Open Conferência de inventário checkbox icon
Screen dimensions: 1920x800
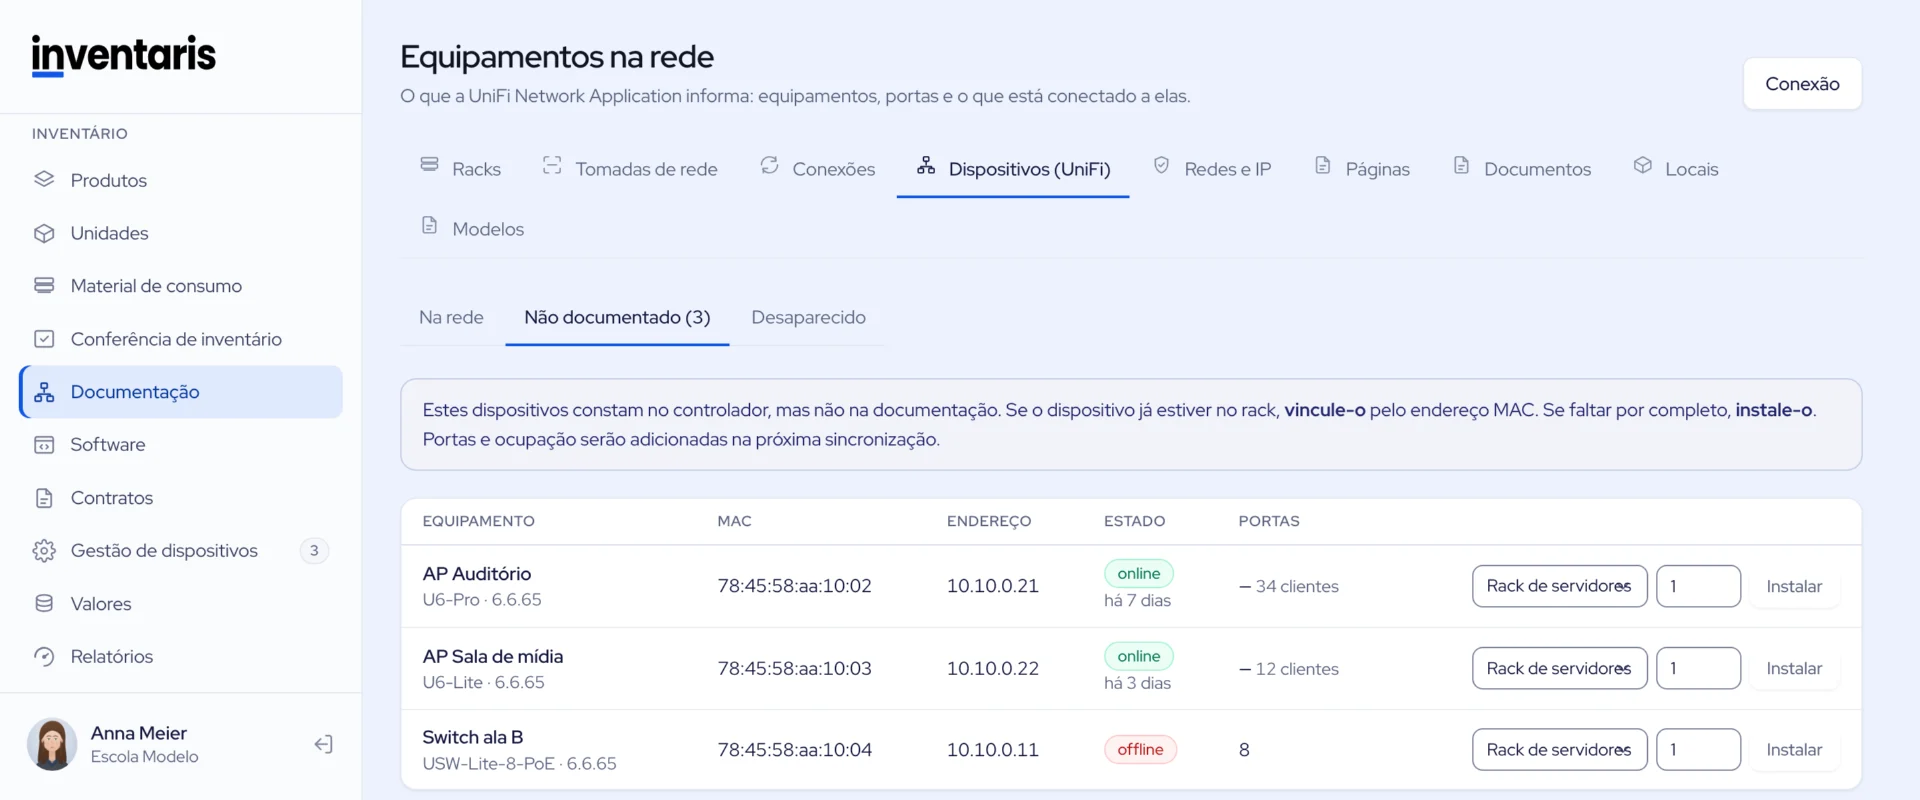pos(44,339)
